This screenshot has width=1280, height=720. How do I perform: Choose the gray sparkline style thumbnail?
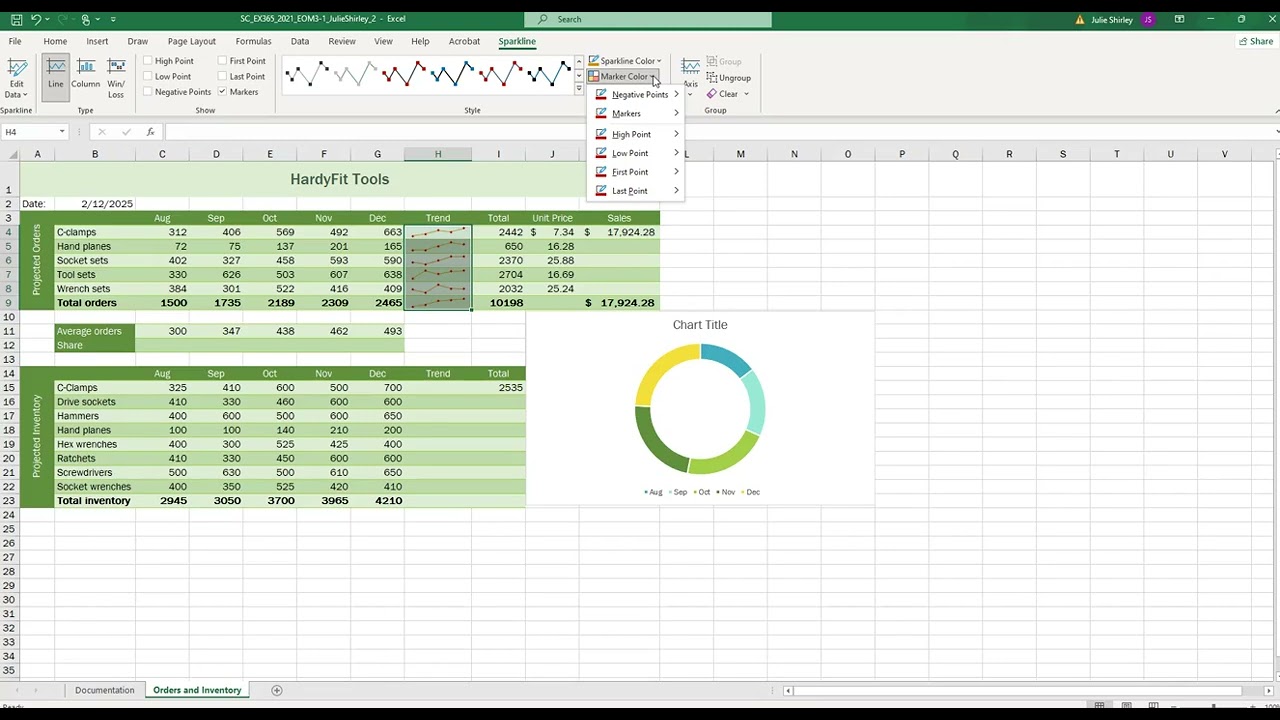tap(355, 73)
